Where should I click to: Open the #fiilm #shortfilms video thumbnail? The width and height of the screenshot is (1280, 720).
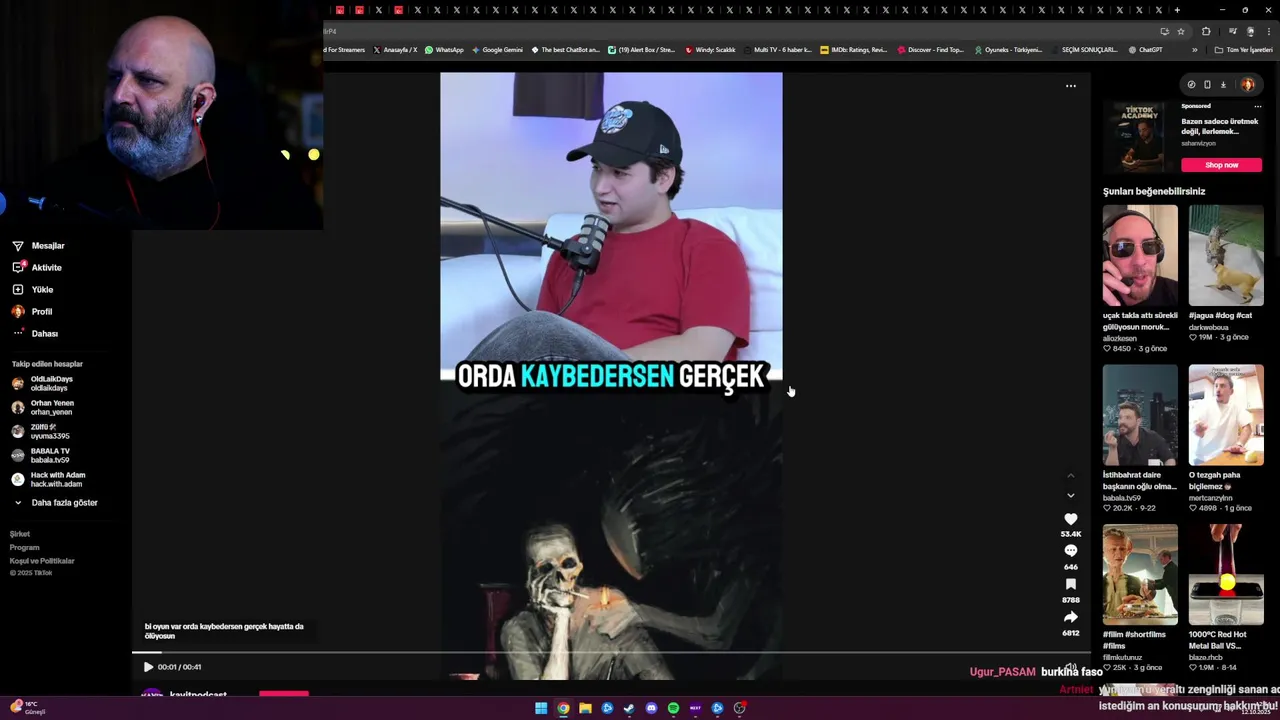click(1140, 574)
